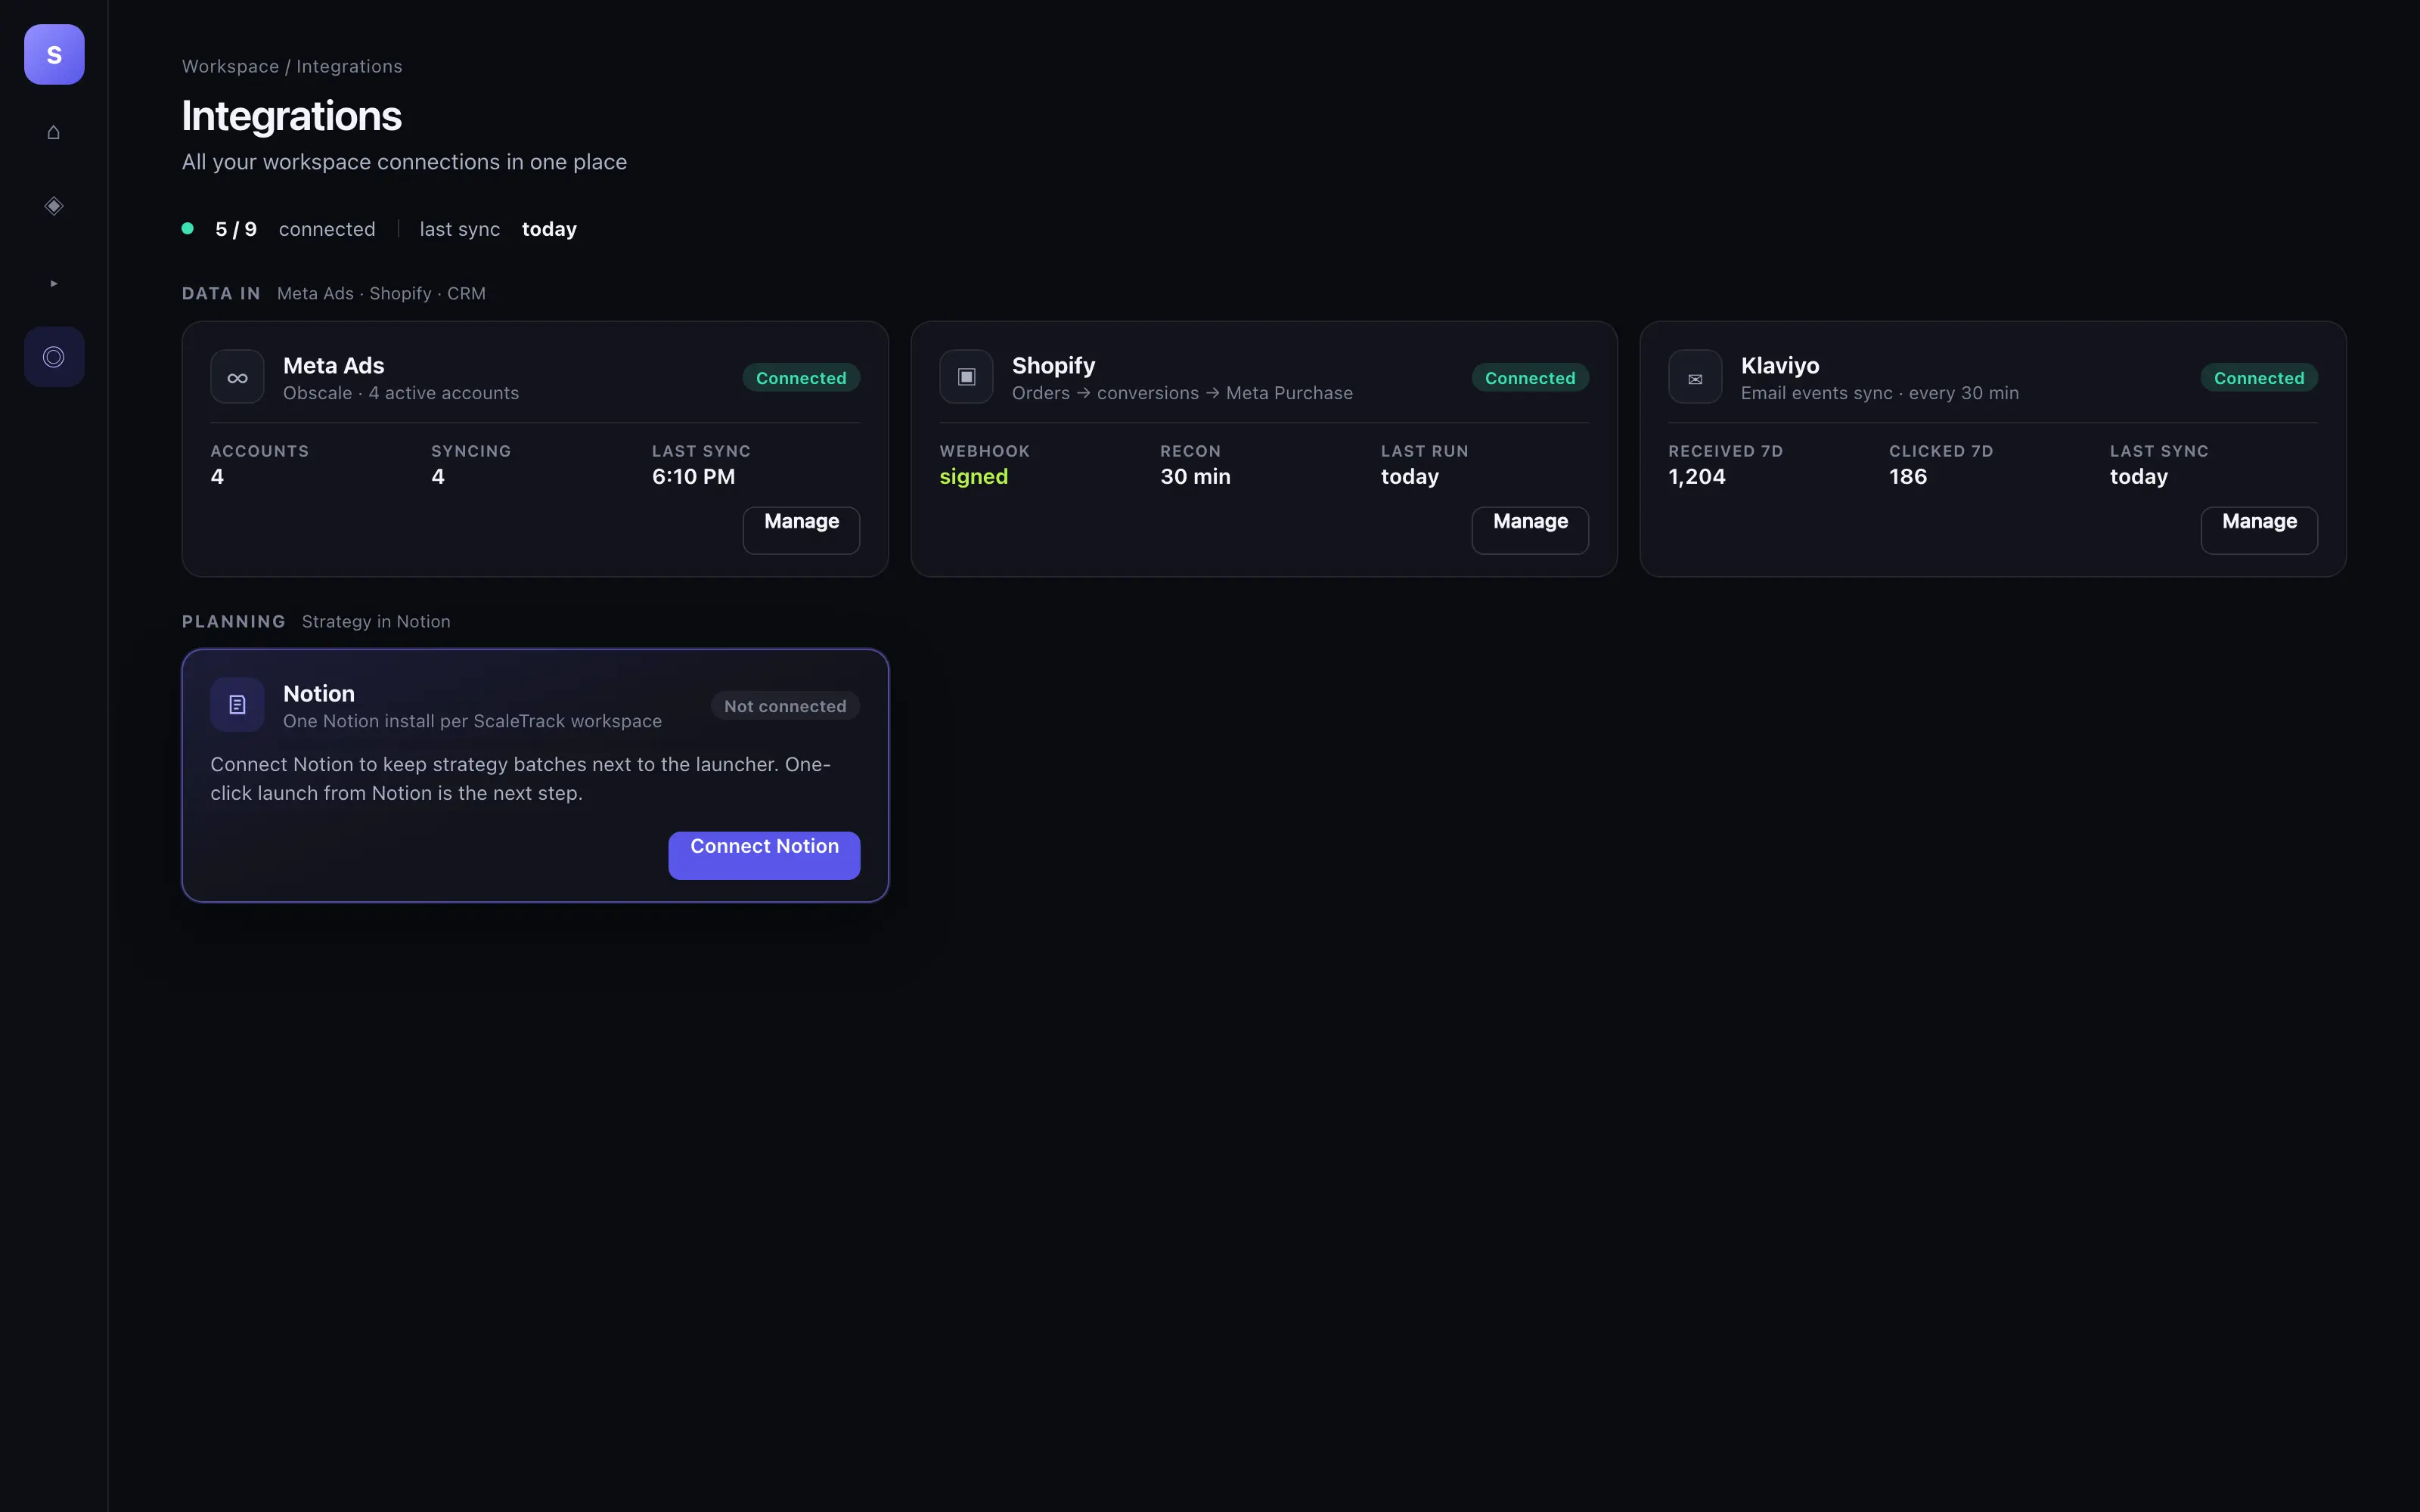Click the Klaviyo Connected badge
The image size is (2420, 1512).
pos(2259,378)
